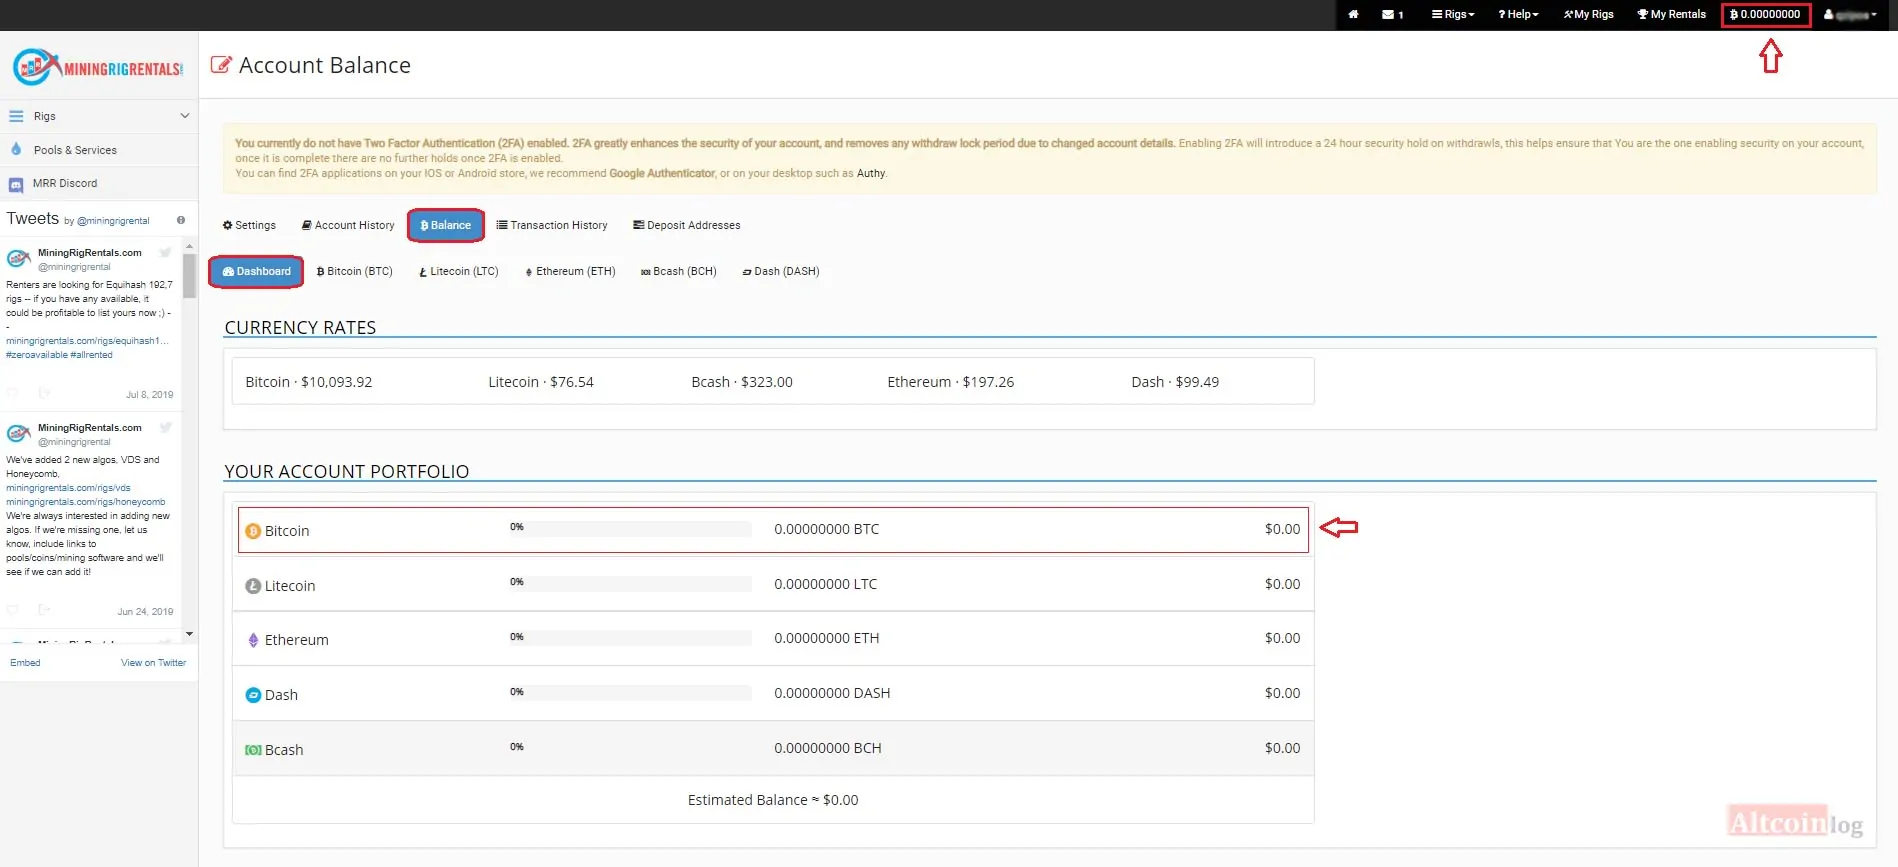The height and width of the screenshot is (867, 1898).
Task: Click View on Twitter link
Action: click(153, 663)
